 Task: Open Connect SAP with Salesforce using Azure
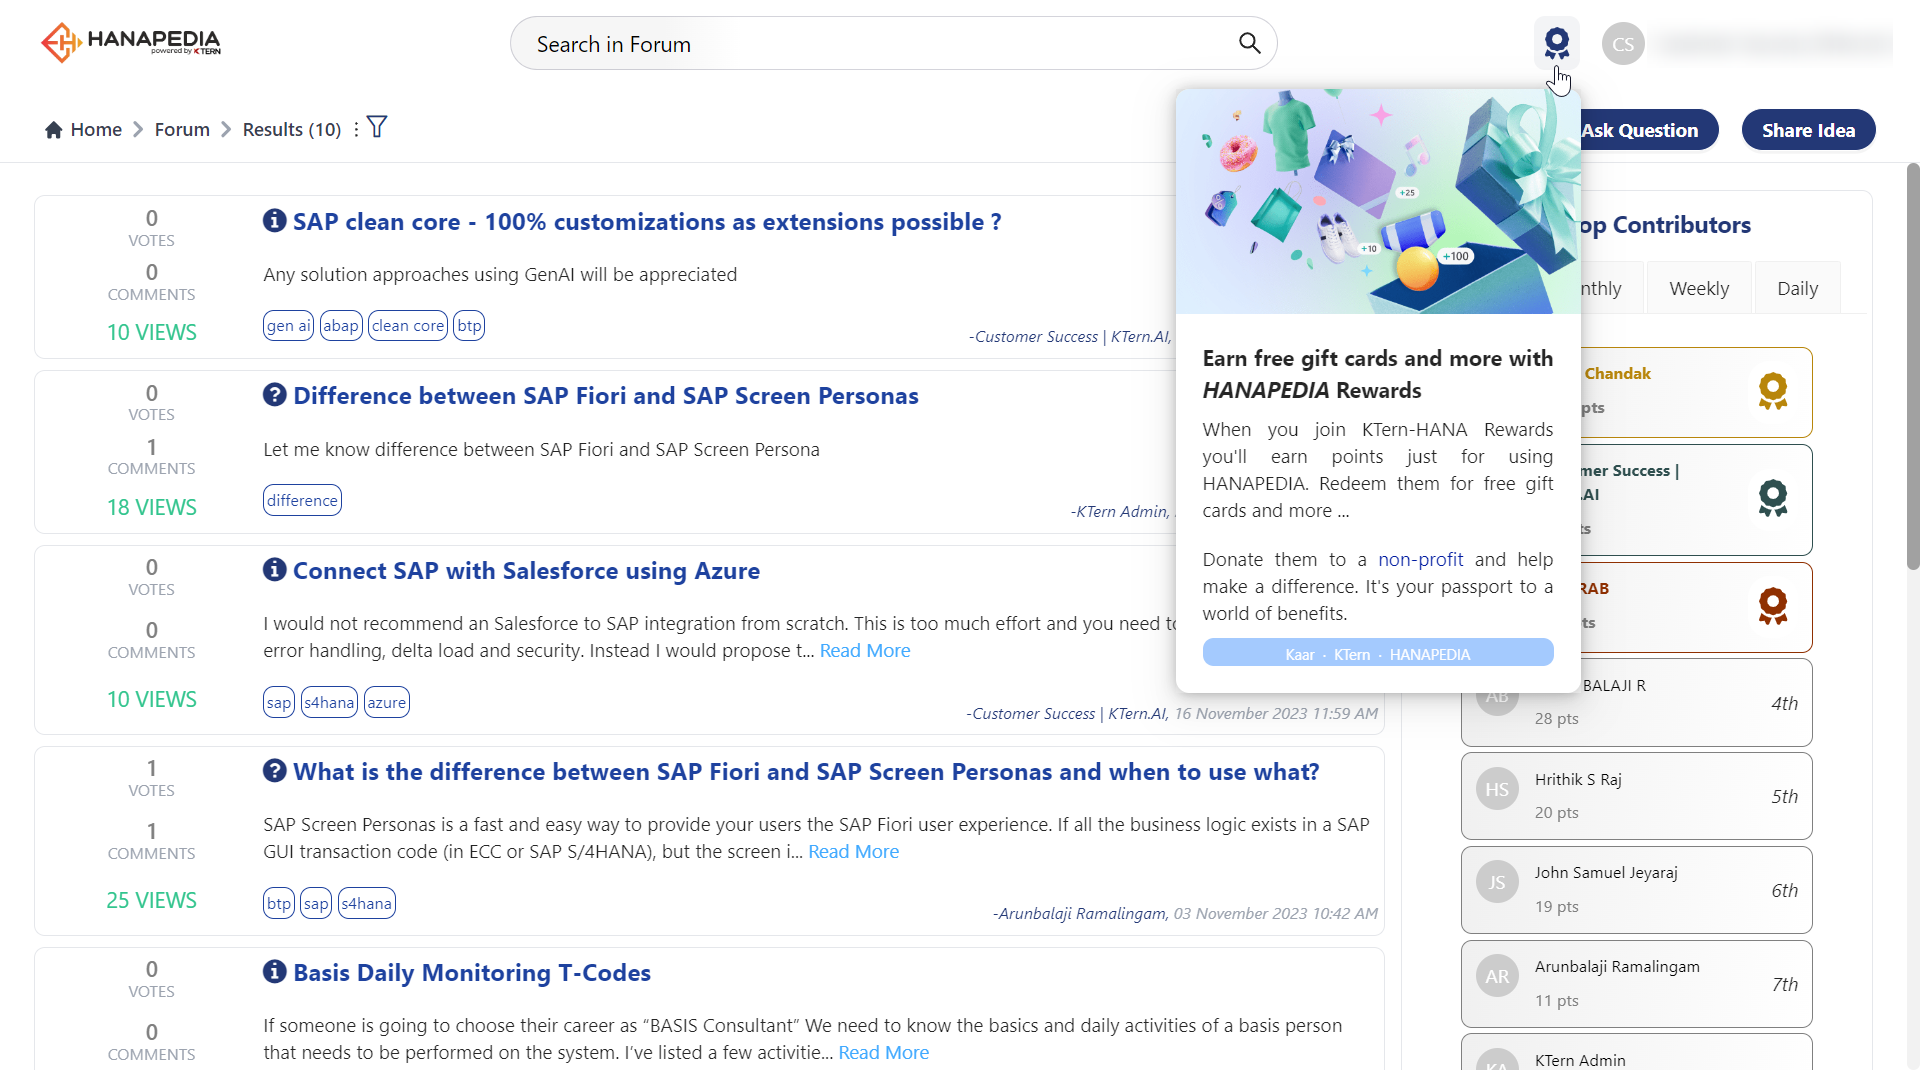(x=526, y=571)
